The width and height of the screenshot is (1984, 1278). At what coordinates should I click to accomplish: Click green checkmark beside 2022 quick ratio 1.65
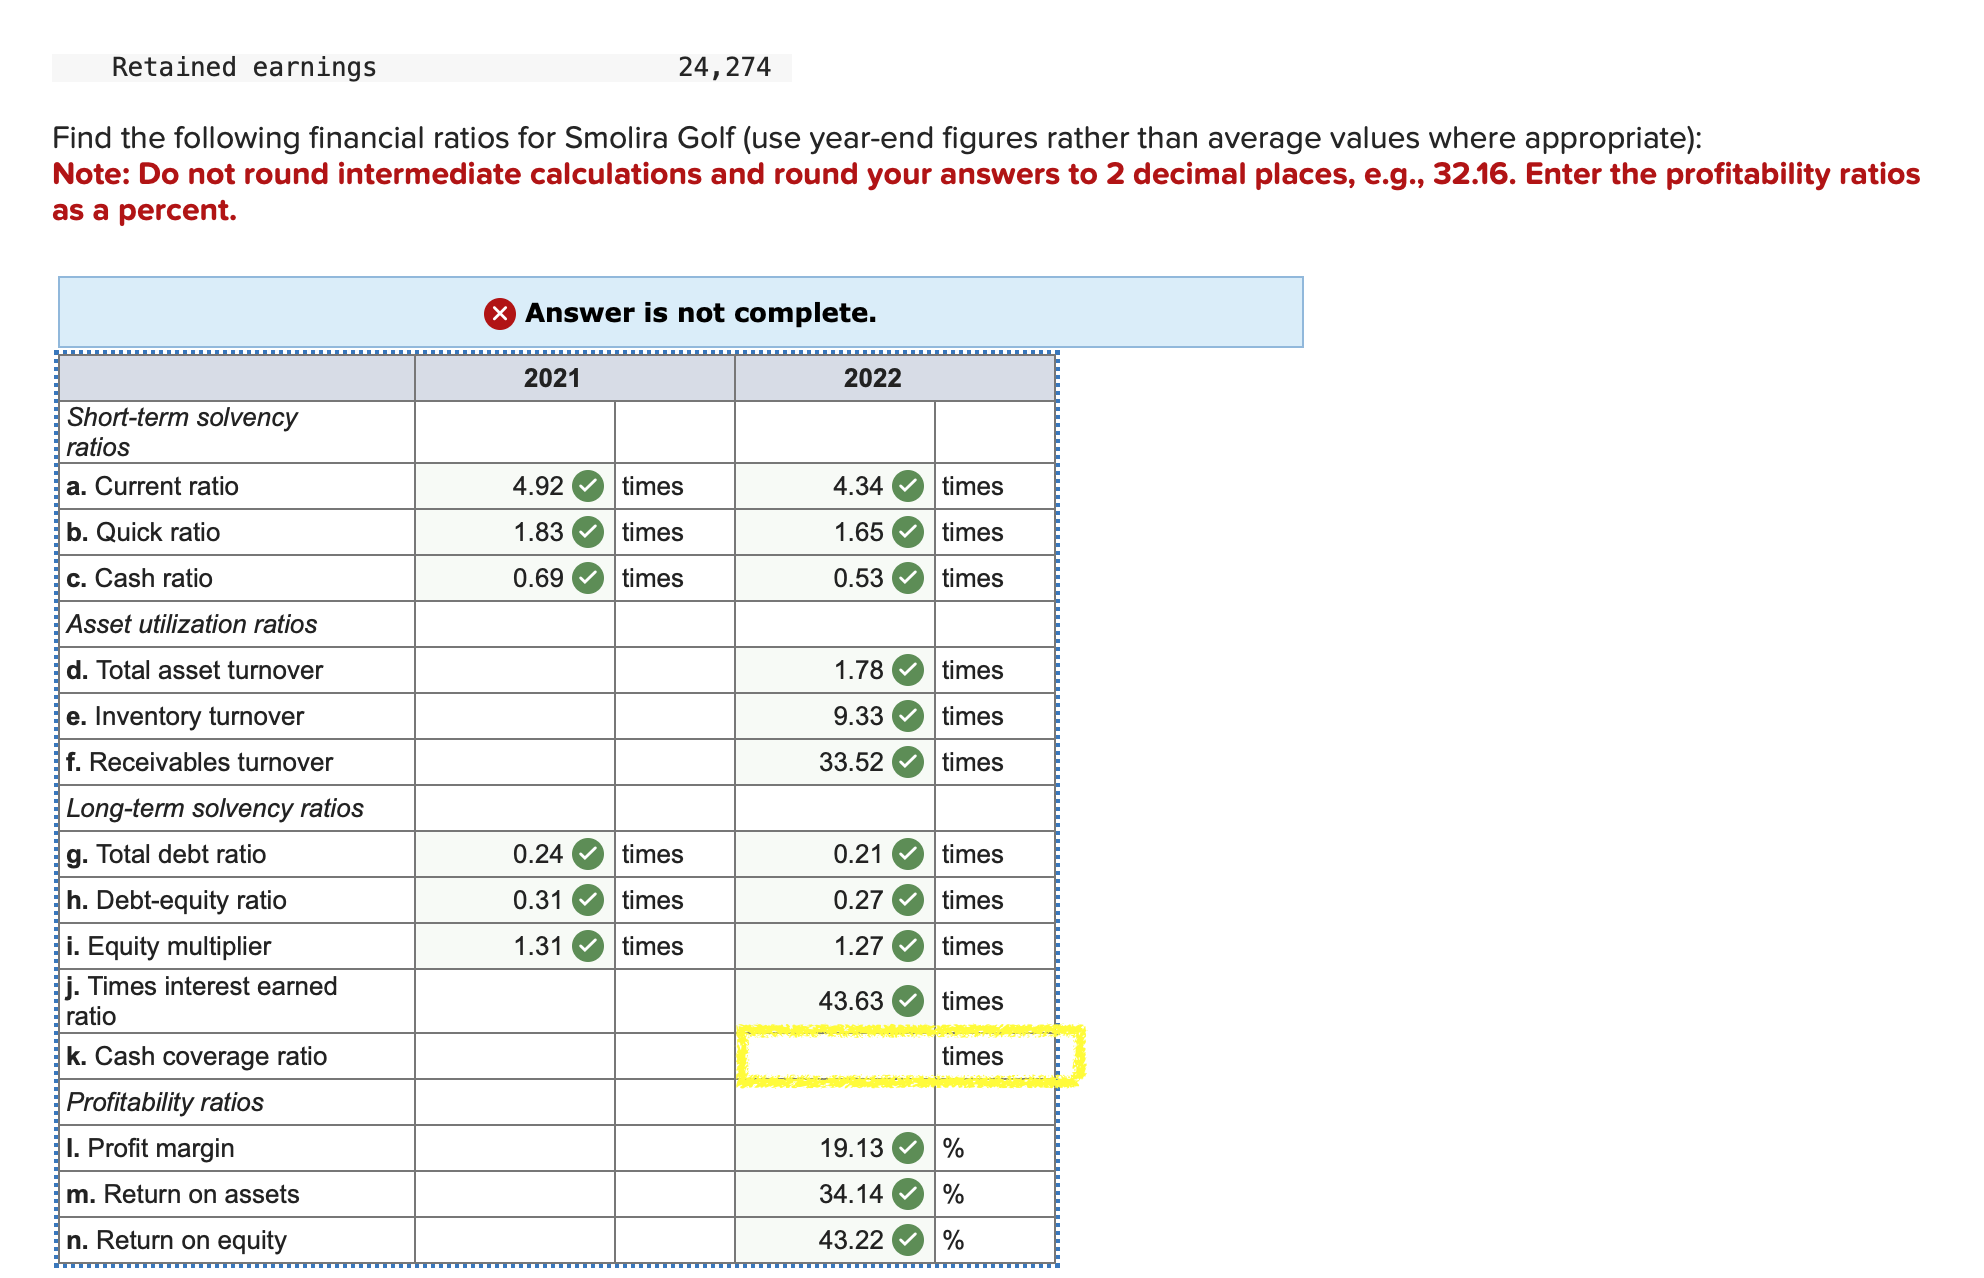point(908,532)
